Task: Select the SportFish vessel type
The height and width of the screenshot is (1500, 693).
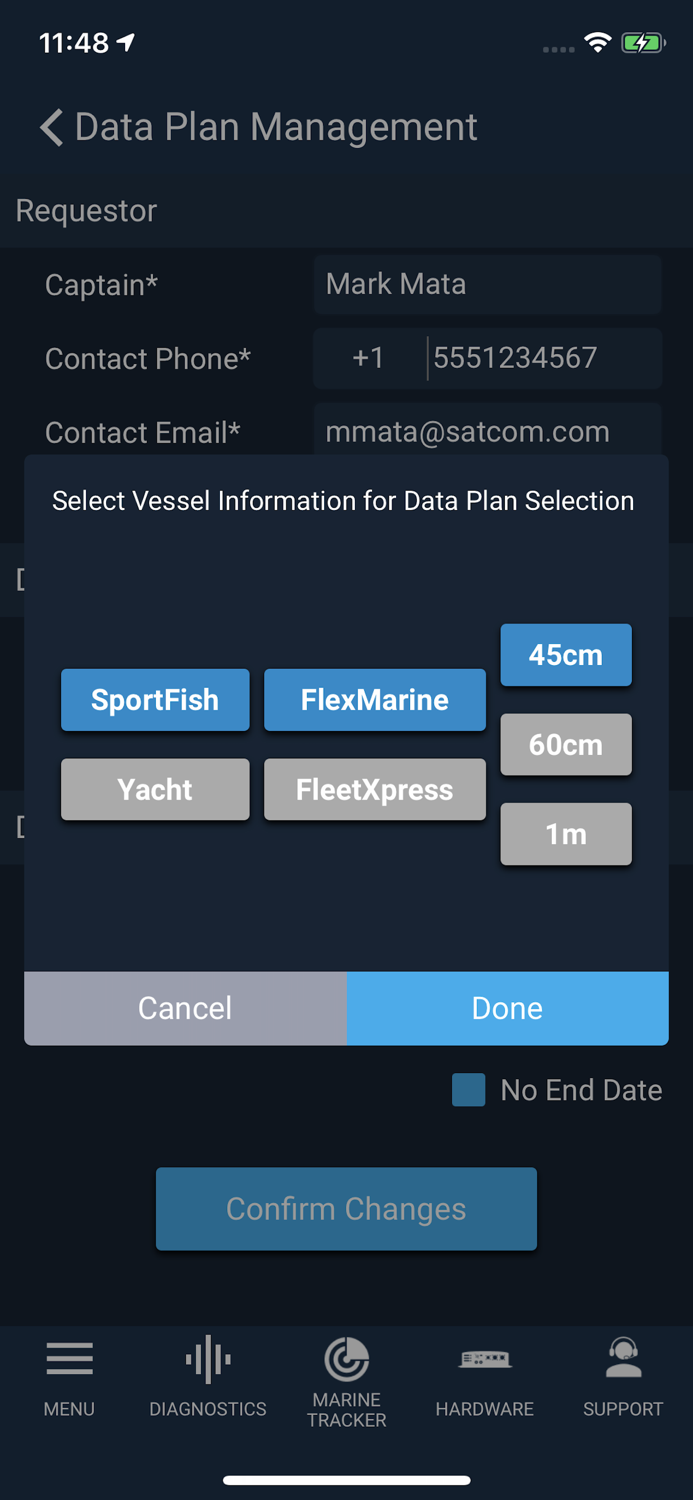Action: 155,700
